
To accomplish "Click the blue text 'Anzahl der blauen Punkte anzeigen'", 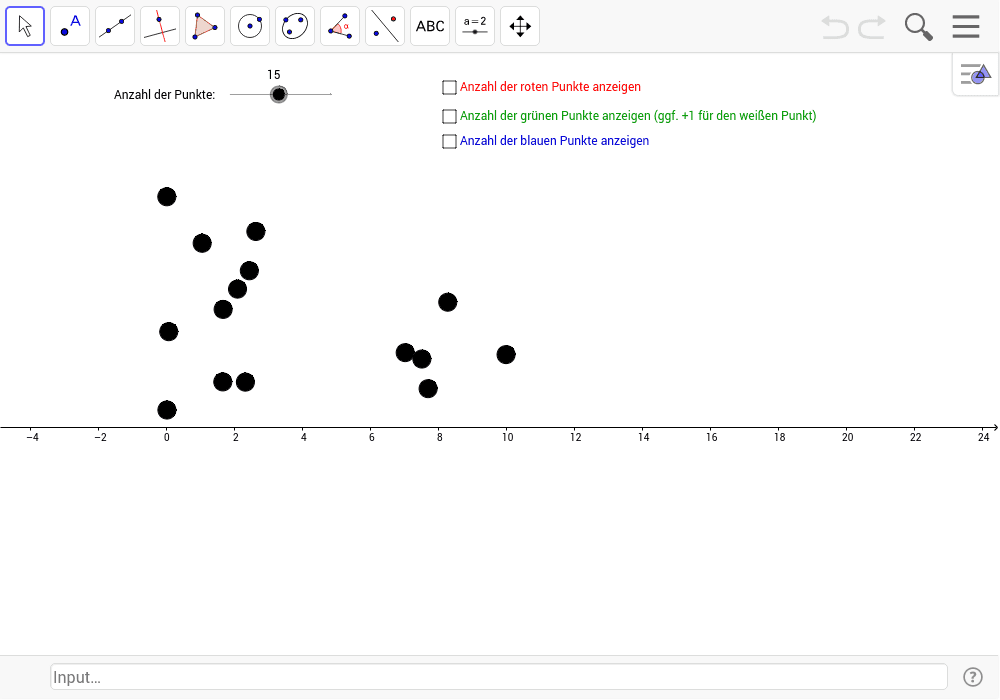I will [x=554, y=141].
